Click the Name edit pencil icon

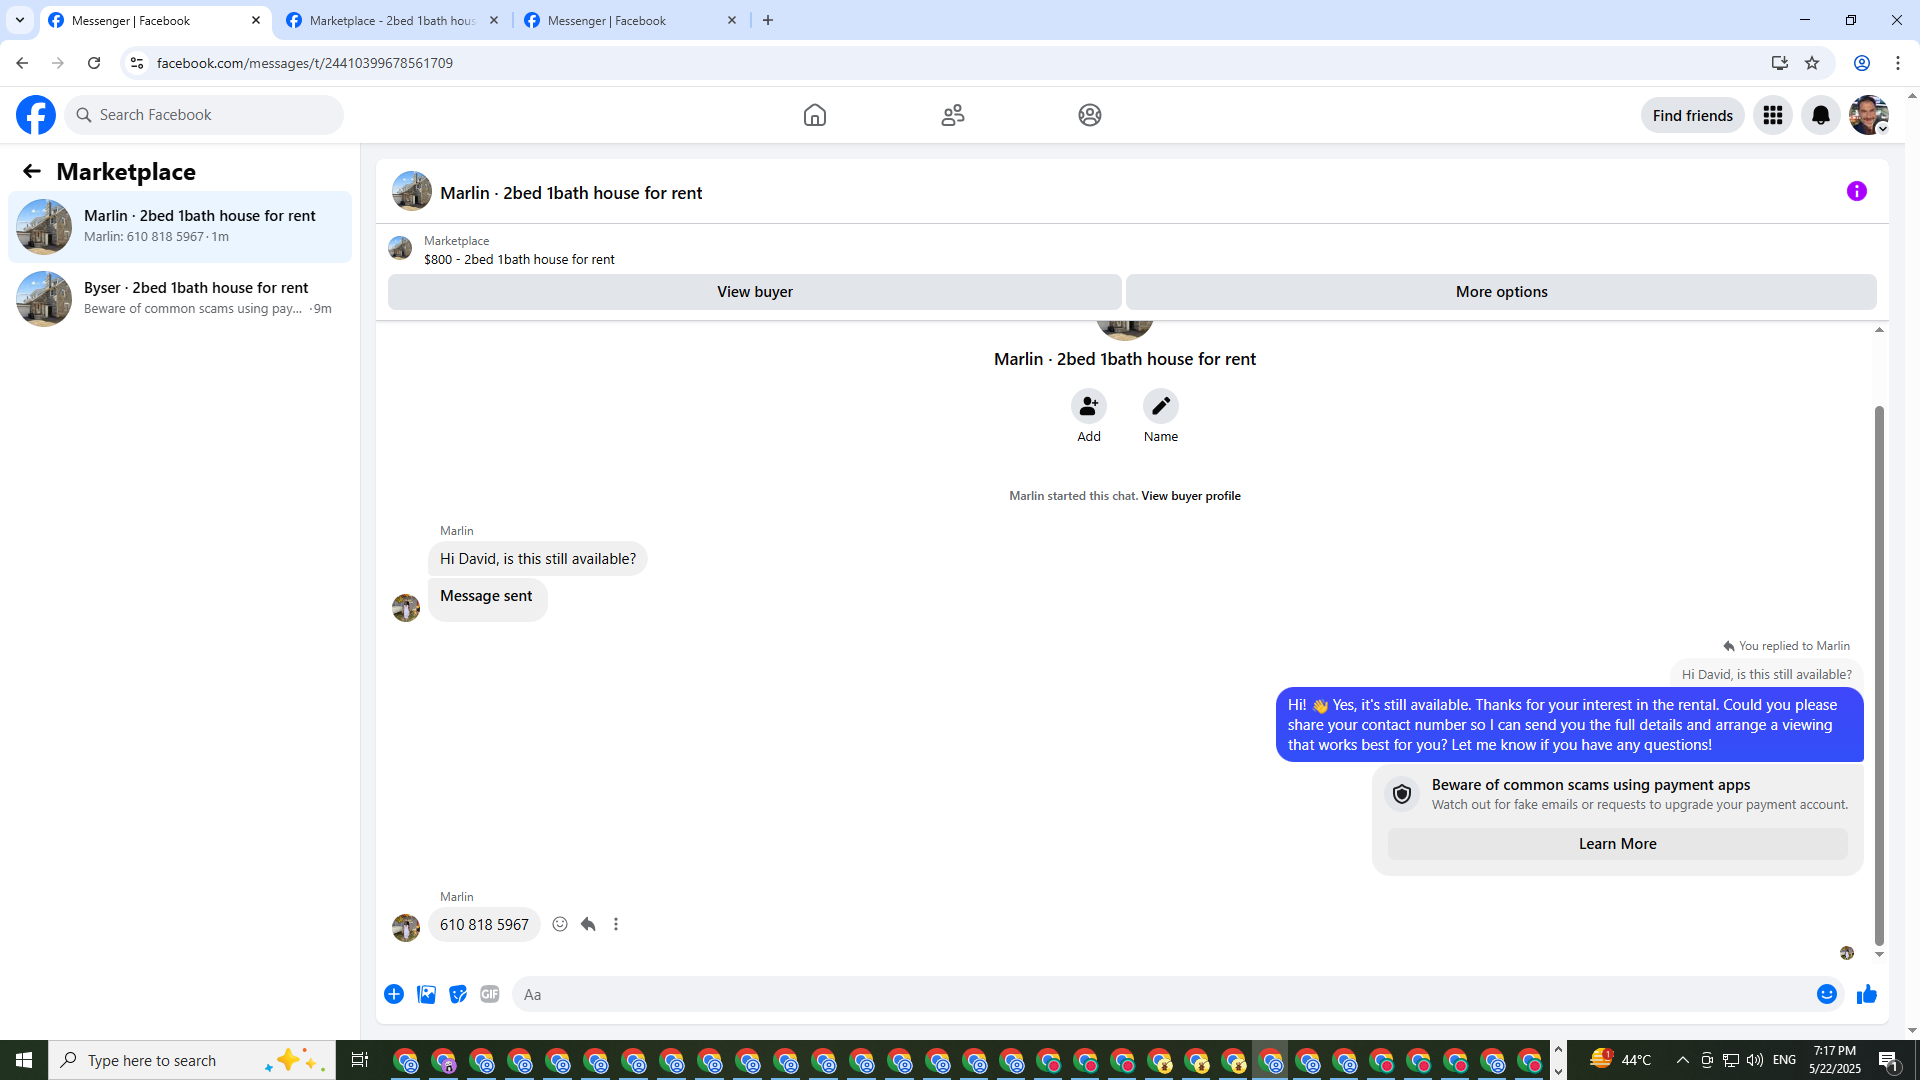pyautogui.click(x=1161, y=406)
